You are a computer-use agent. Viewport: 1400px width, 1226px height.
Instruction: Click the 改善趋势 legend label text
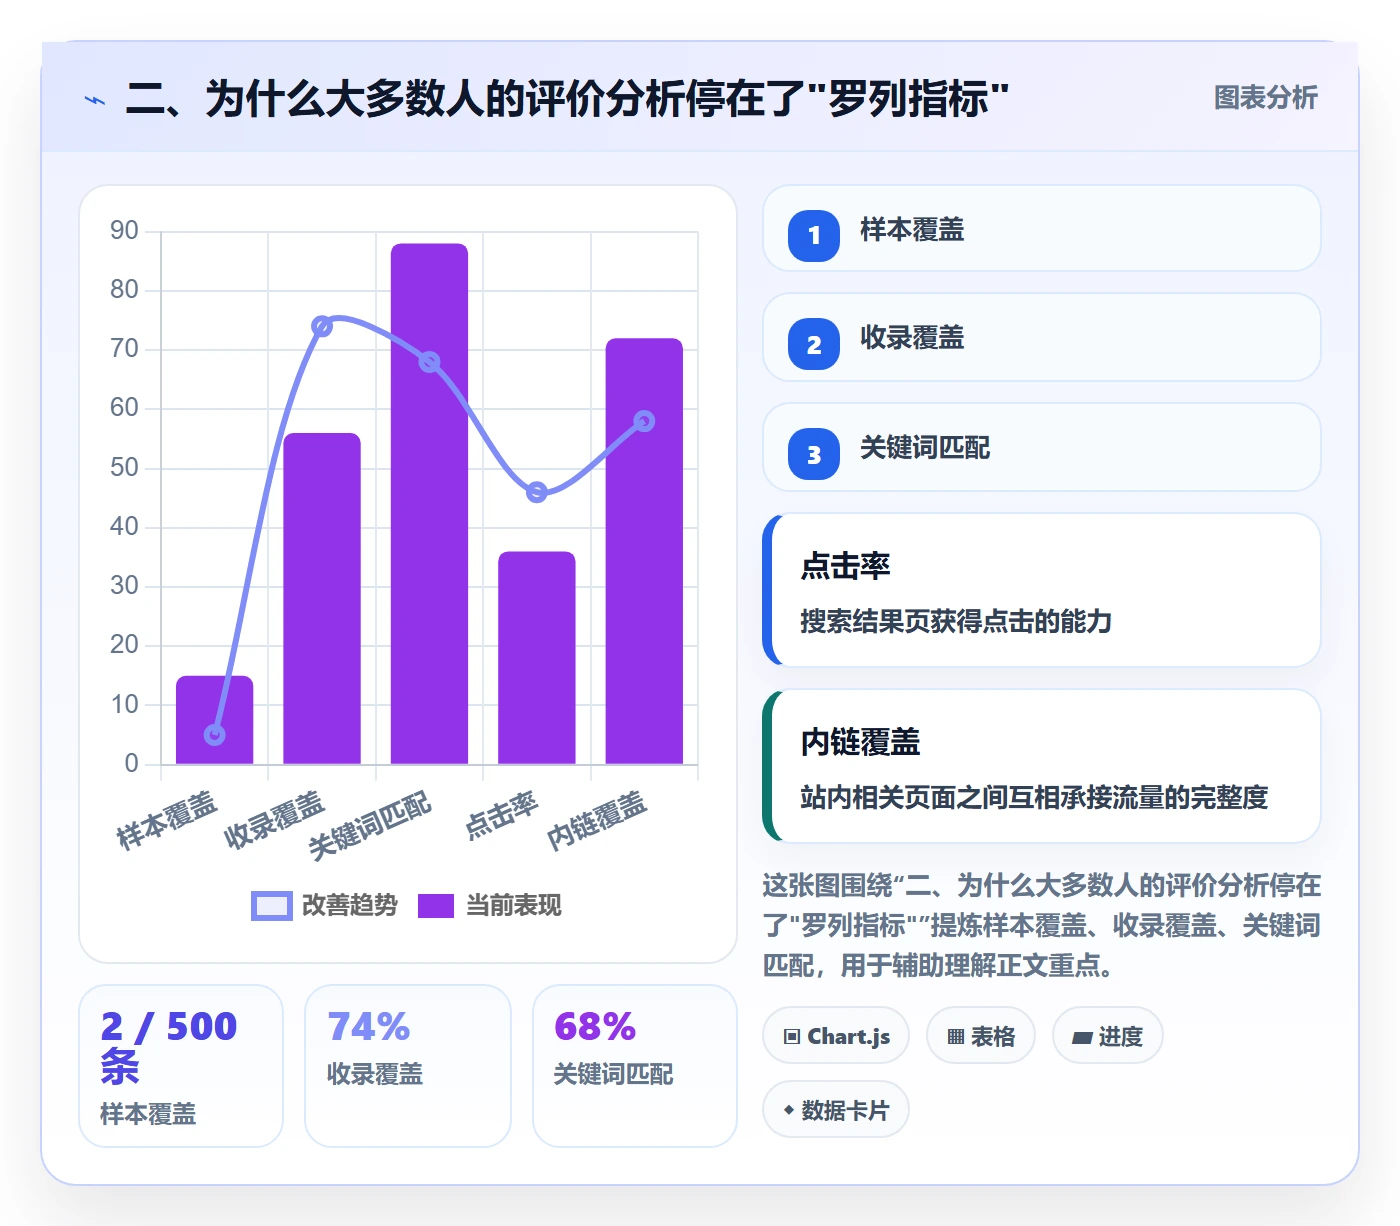pos(350,905)
